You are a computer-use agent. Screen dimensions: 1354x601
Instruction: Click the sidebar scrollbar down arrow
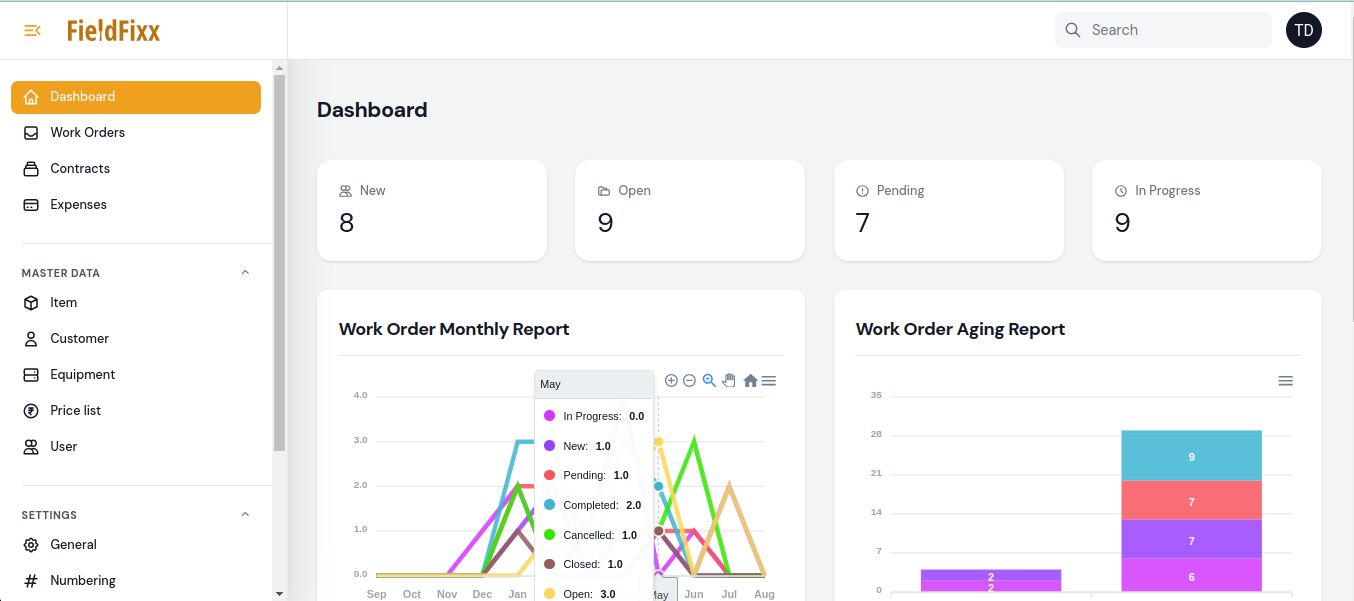(x=279, y=593)
